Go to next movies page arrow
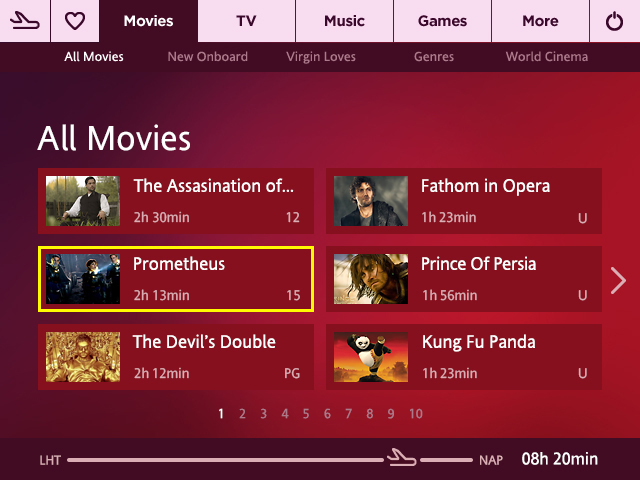Viewport: 640px width, 480px height. 618,280
